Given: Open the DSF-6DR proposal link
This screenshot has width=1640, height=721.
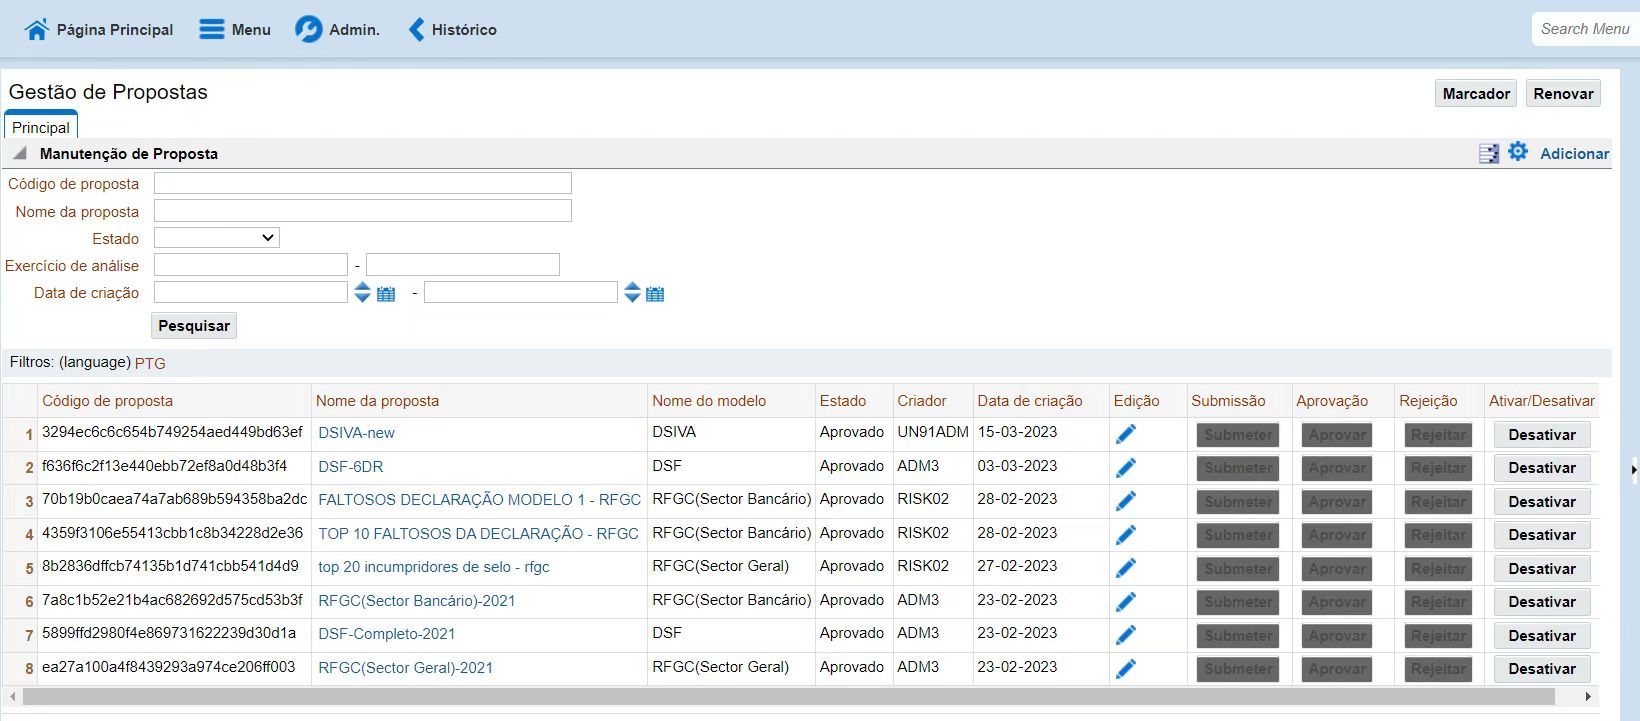Looking at the screenshot, I should coord(350,467).
